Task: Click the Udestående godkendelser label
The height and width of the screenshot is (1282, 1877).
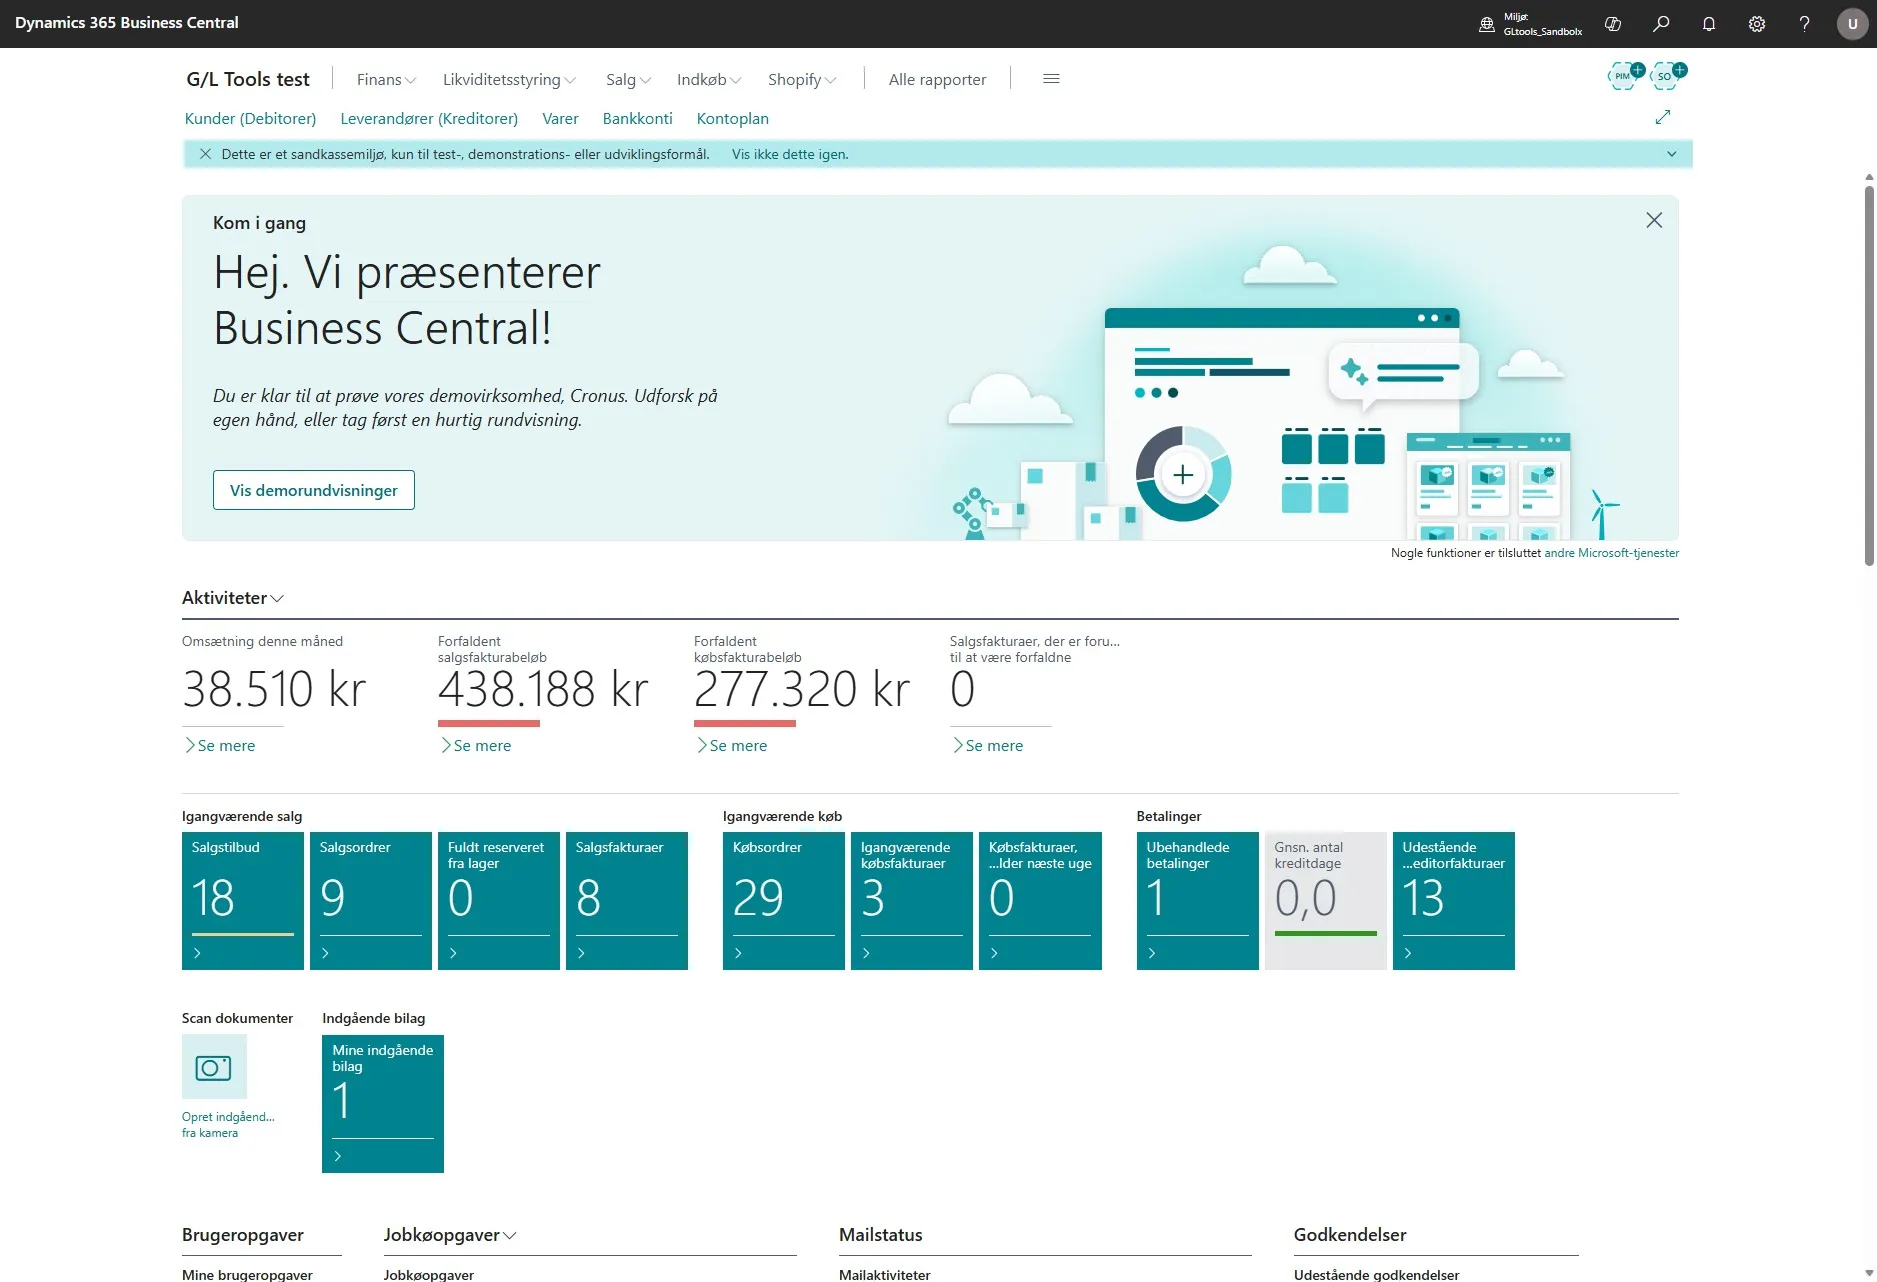Action: click(1376, 1275)
